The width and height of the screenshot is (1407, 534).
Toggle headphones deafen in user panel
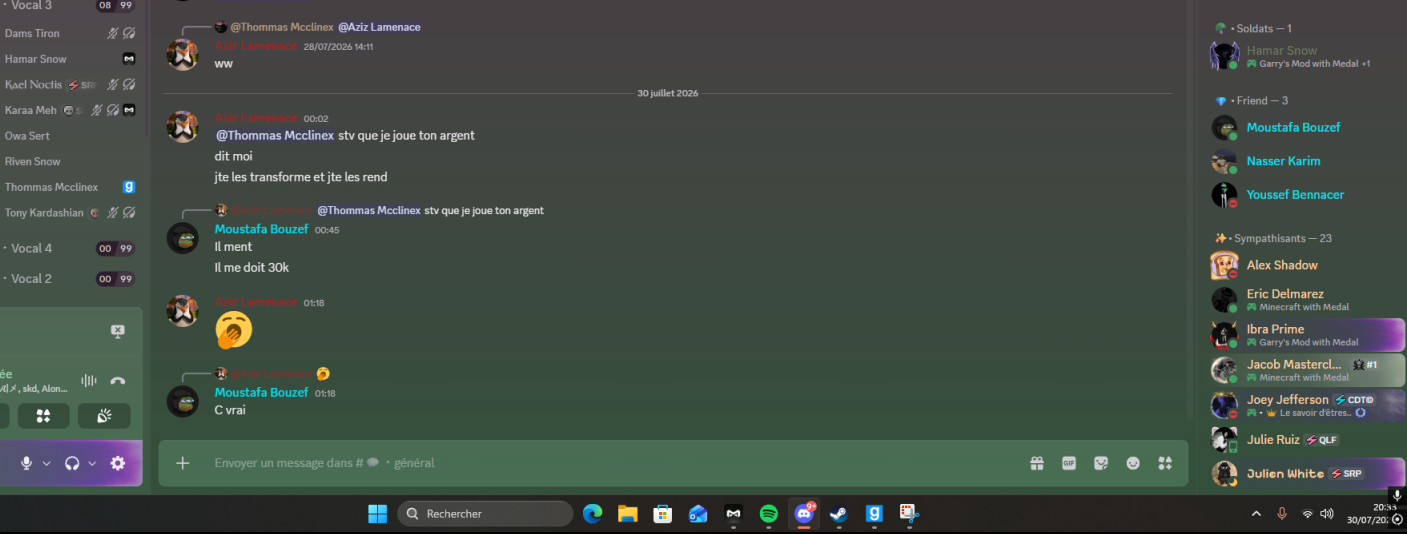tap(72, 463)
